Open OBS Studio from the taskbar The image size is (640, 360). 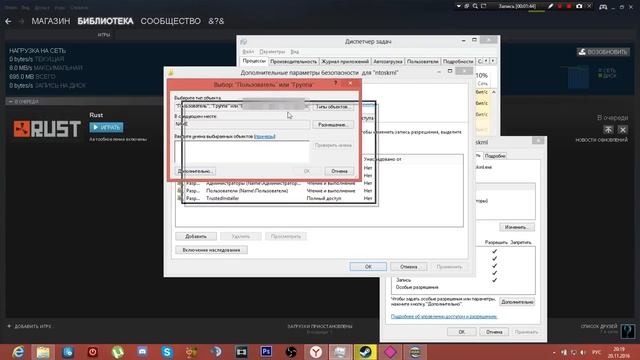point(291,352)
